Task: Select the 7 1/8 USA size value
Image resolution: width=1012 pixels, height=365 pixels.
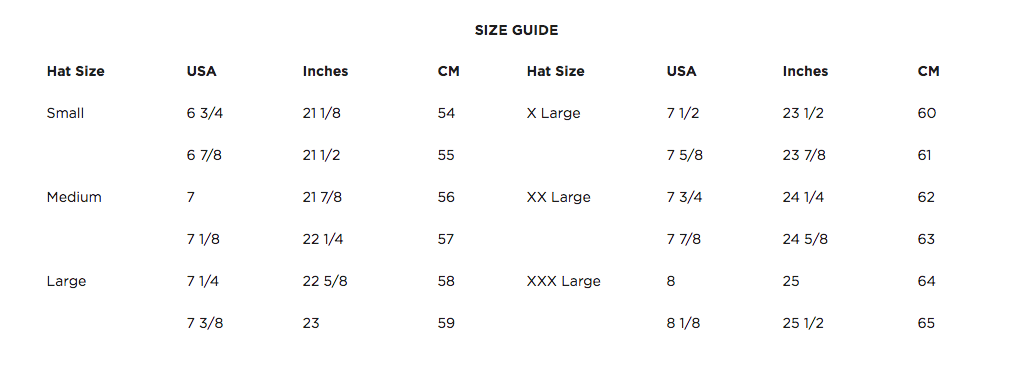Action: click(203, 239)
